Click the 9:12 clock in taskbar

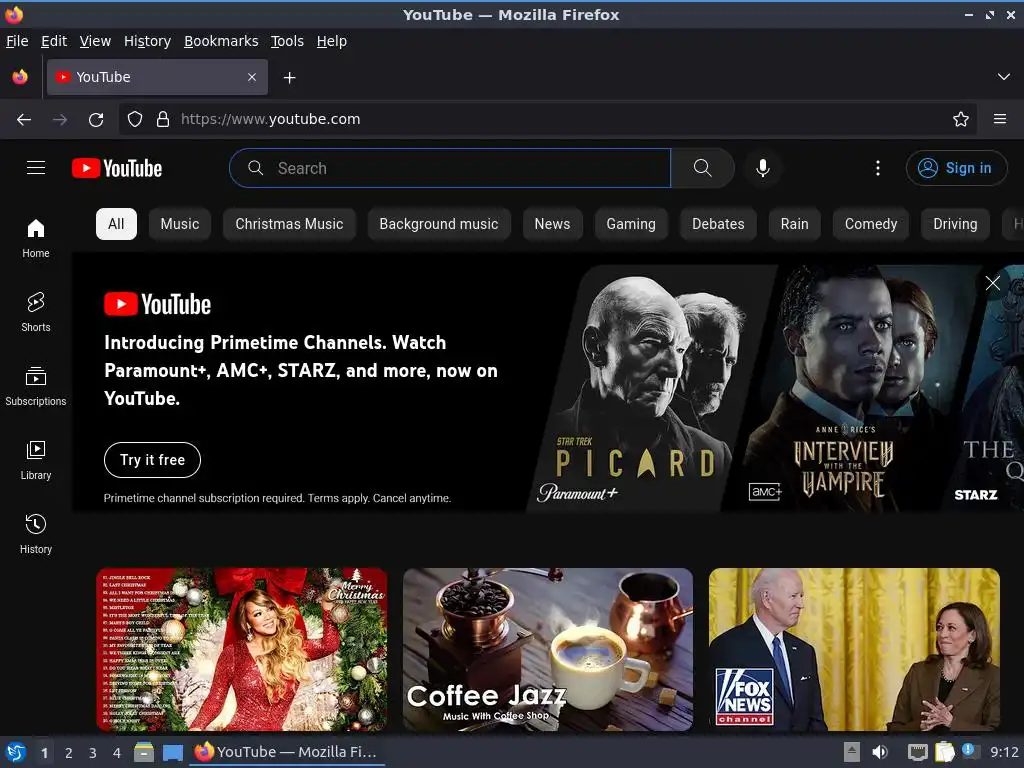point(1004,752)
